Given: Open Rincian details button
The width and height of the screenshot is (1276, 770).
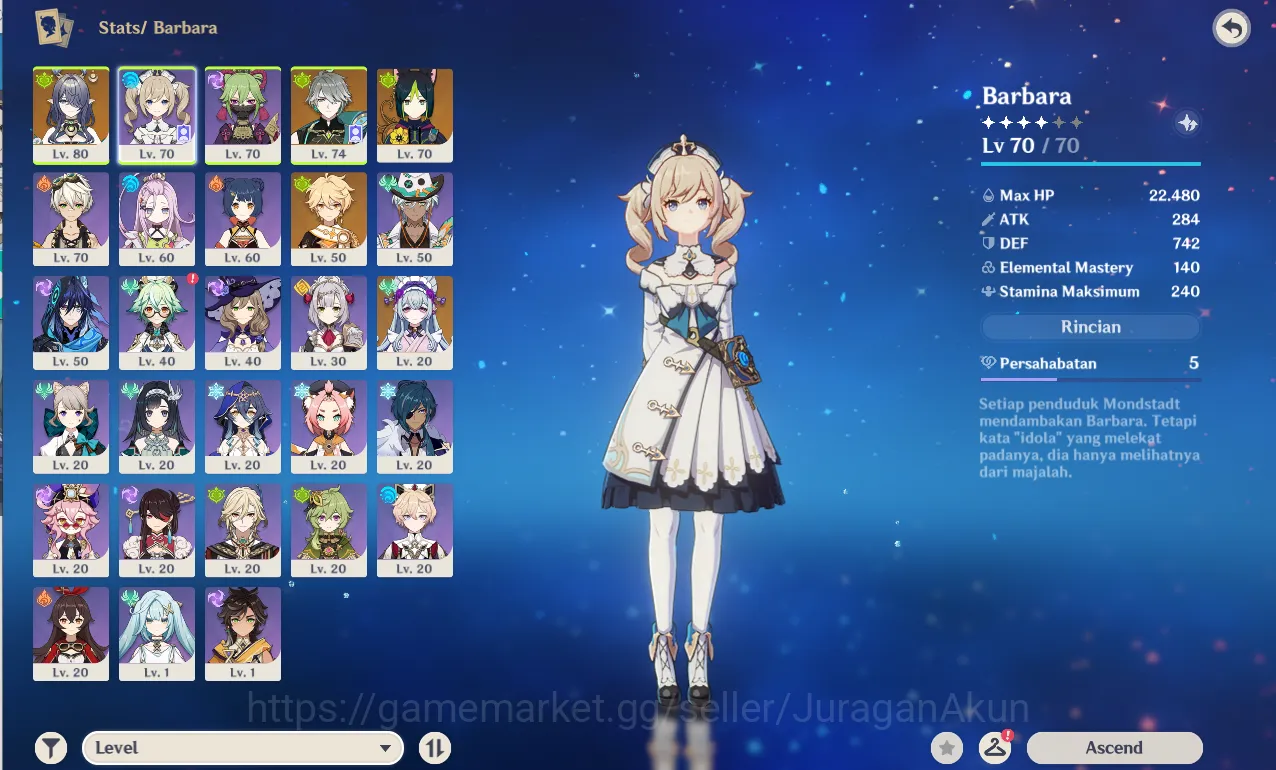Looking at the screenshot, I should [x=1091, y=327].
